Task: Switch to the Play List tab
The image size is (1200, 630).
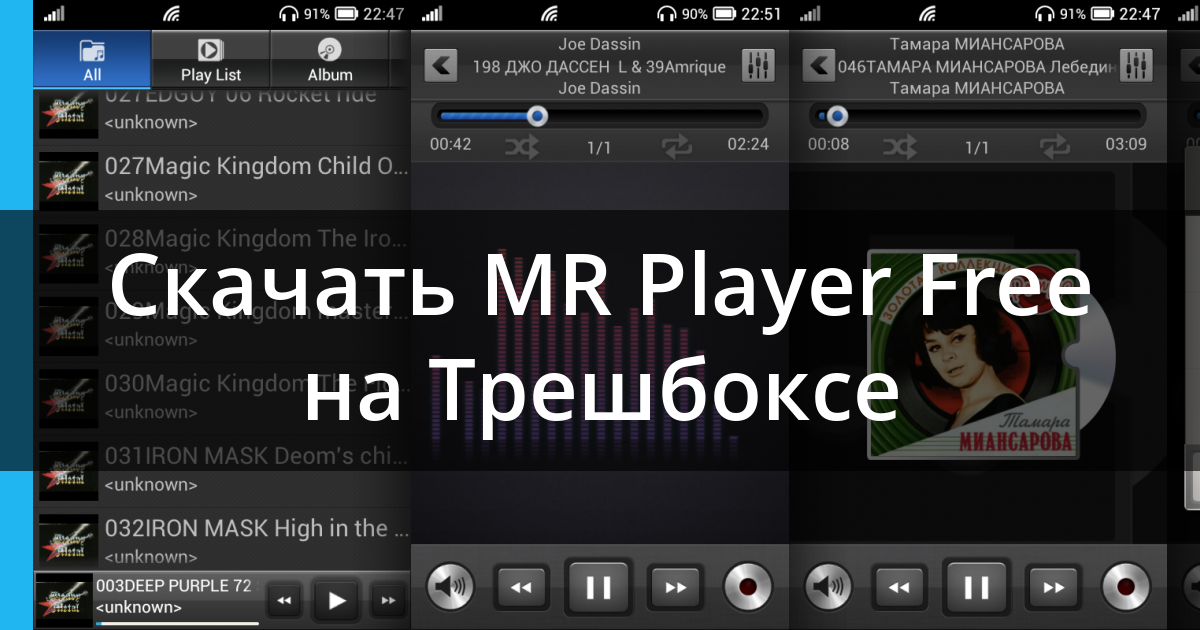Action: pos(211,59)
